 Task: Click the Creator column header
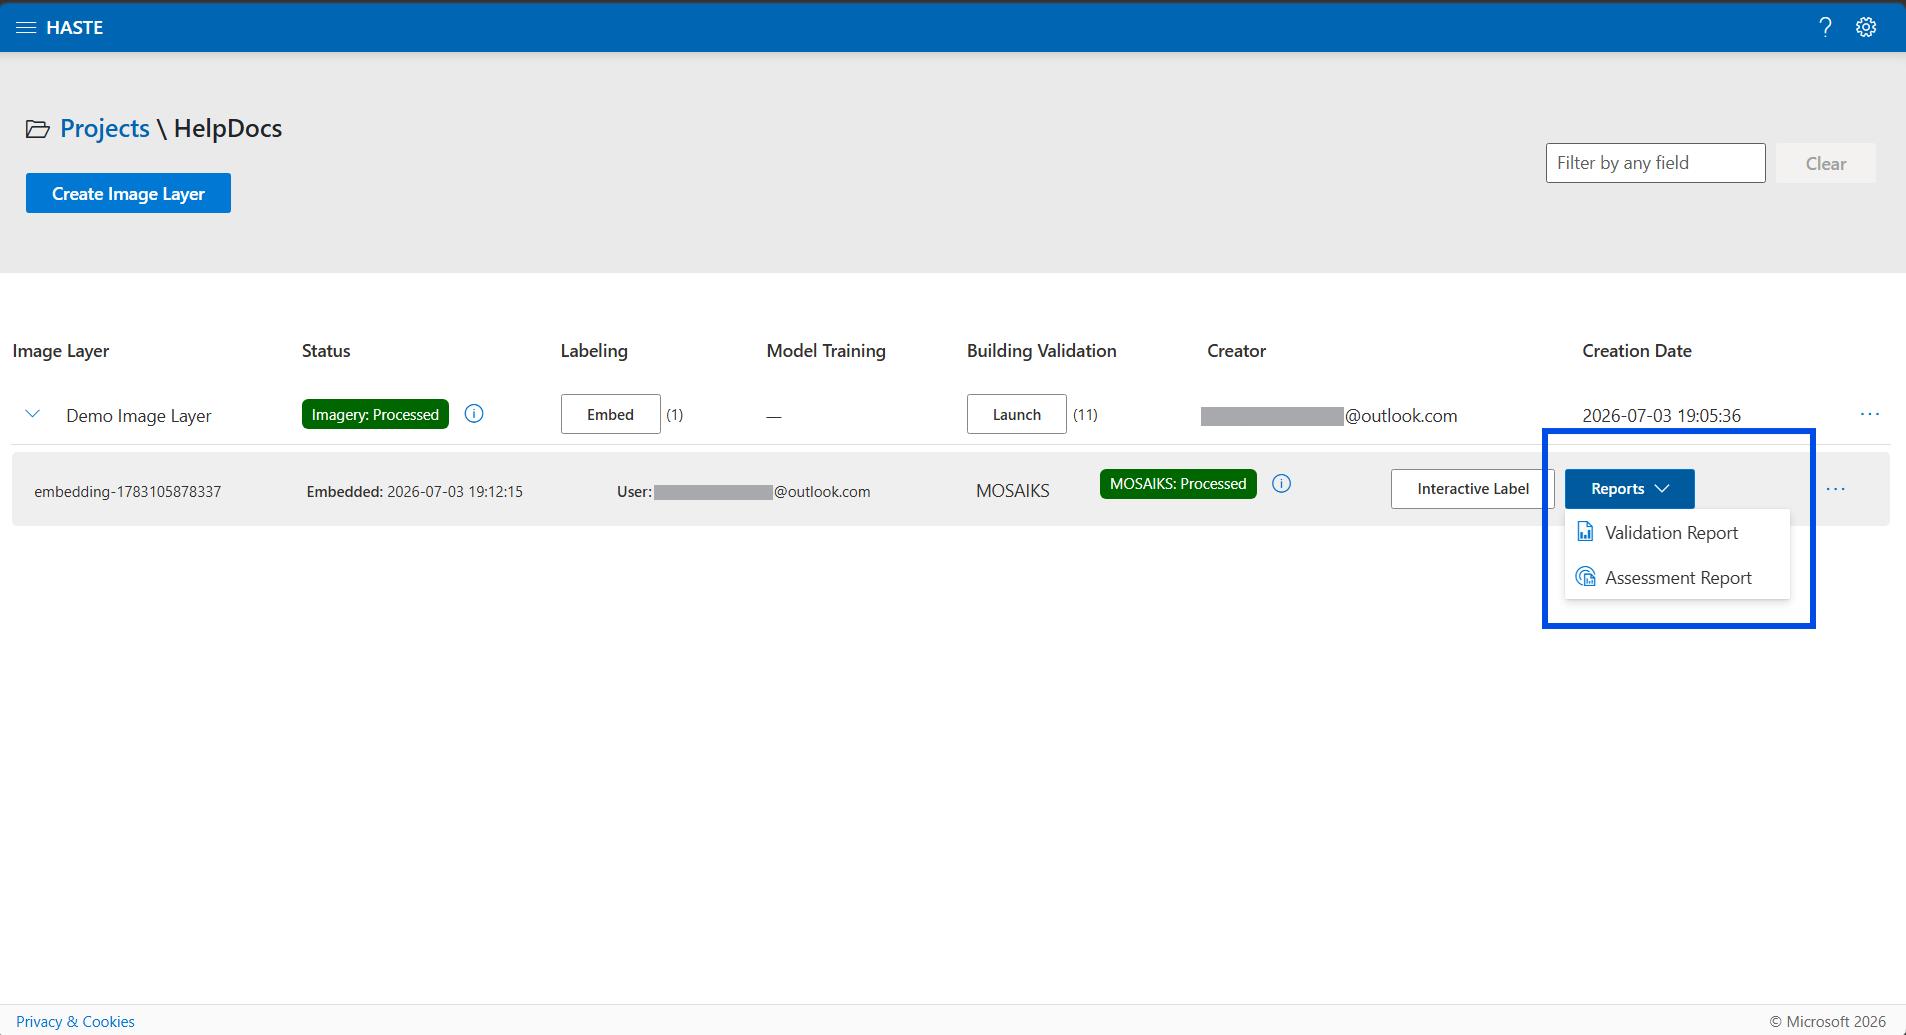(x=1236, y=351)
